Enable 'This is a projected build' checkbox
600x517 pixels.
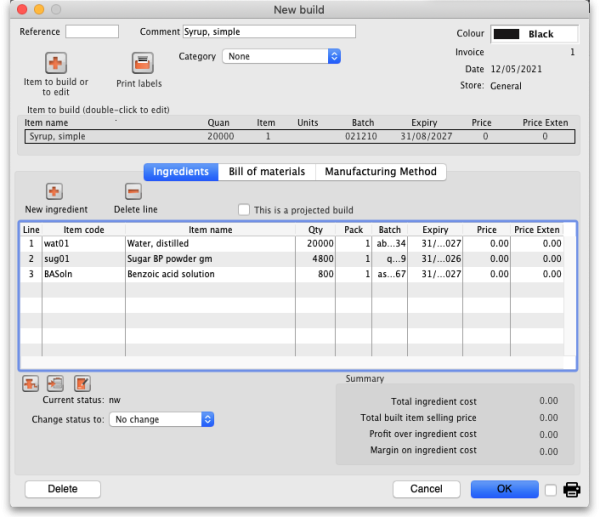click(245, 209)
